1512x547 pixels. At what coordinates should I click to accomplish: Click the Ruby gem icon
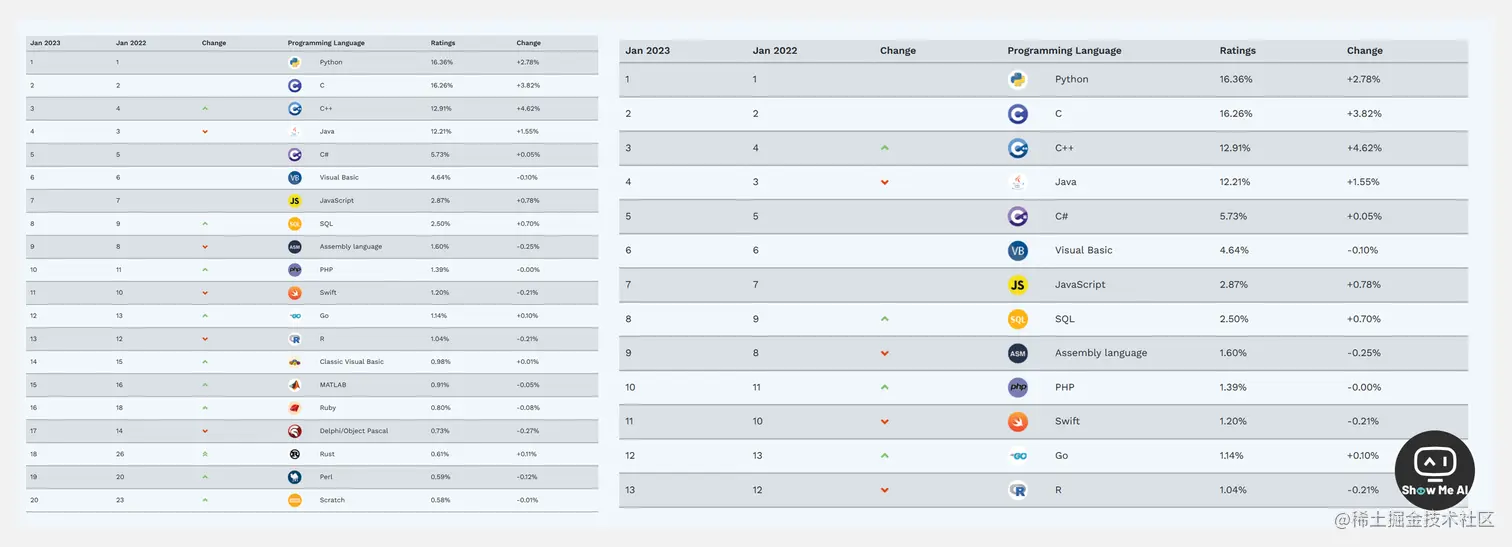tap(294, 408)
